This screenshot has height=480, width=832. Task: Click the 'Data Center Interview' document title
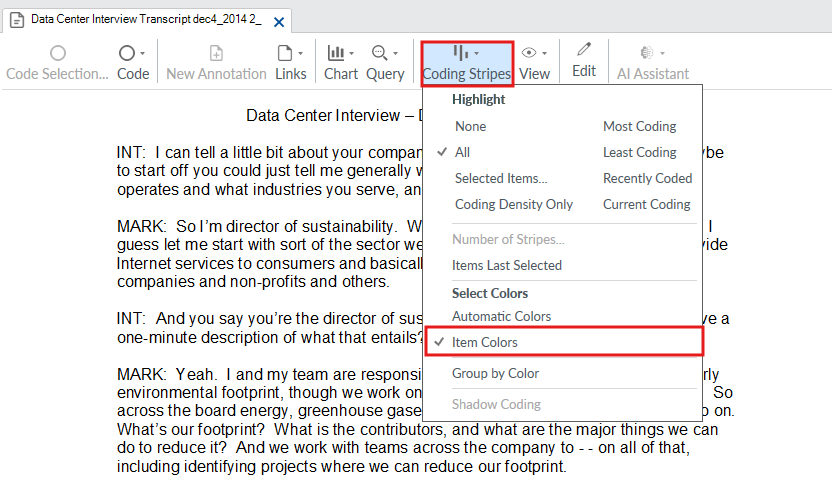323,116
